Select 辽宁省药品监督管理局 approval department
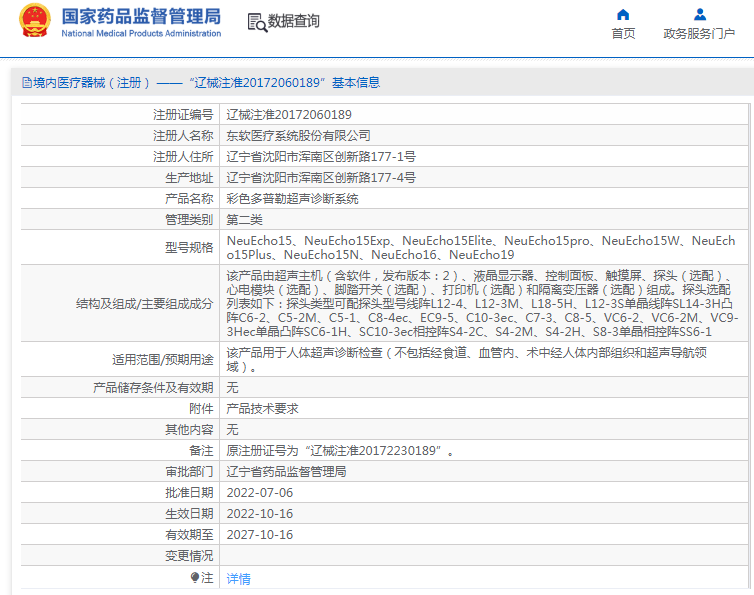Viewport: 754px width, 595px height. point(287,471)
